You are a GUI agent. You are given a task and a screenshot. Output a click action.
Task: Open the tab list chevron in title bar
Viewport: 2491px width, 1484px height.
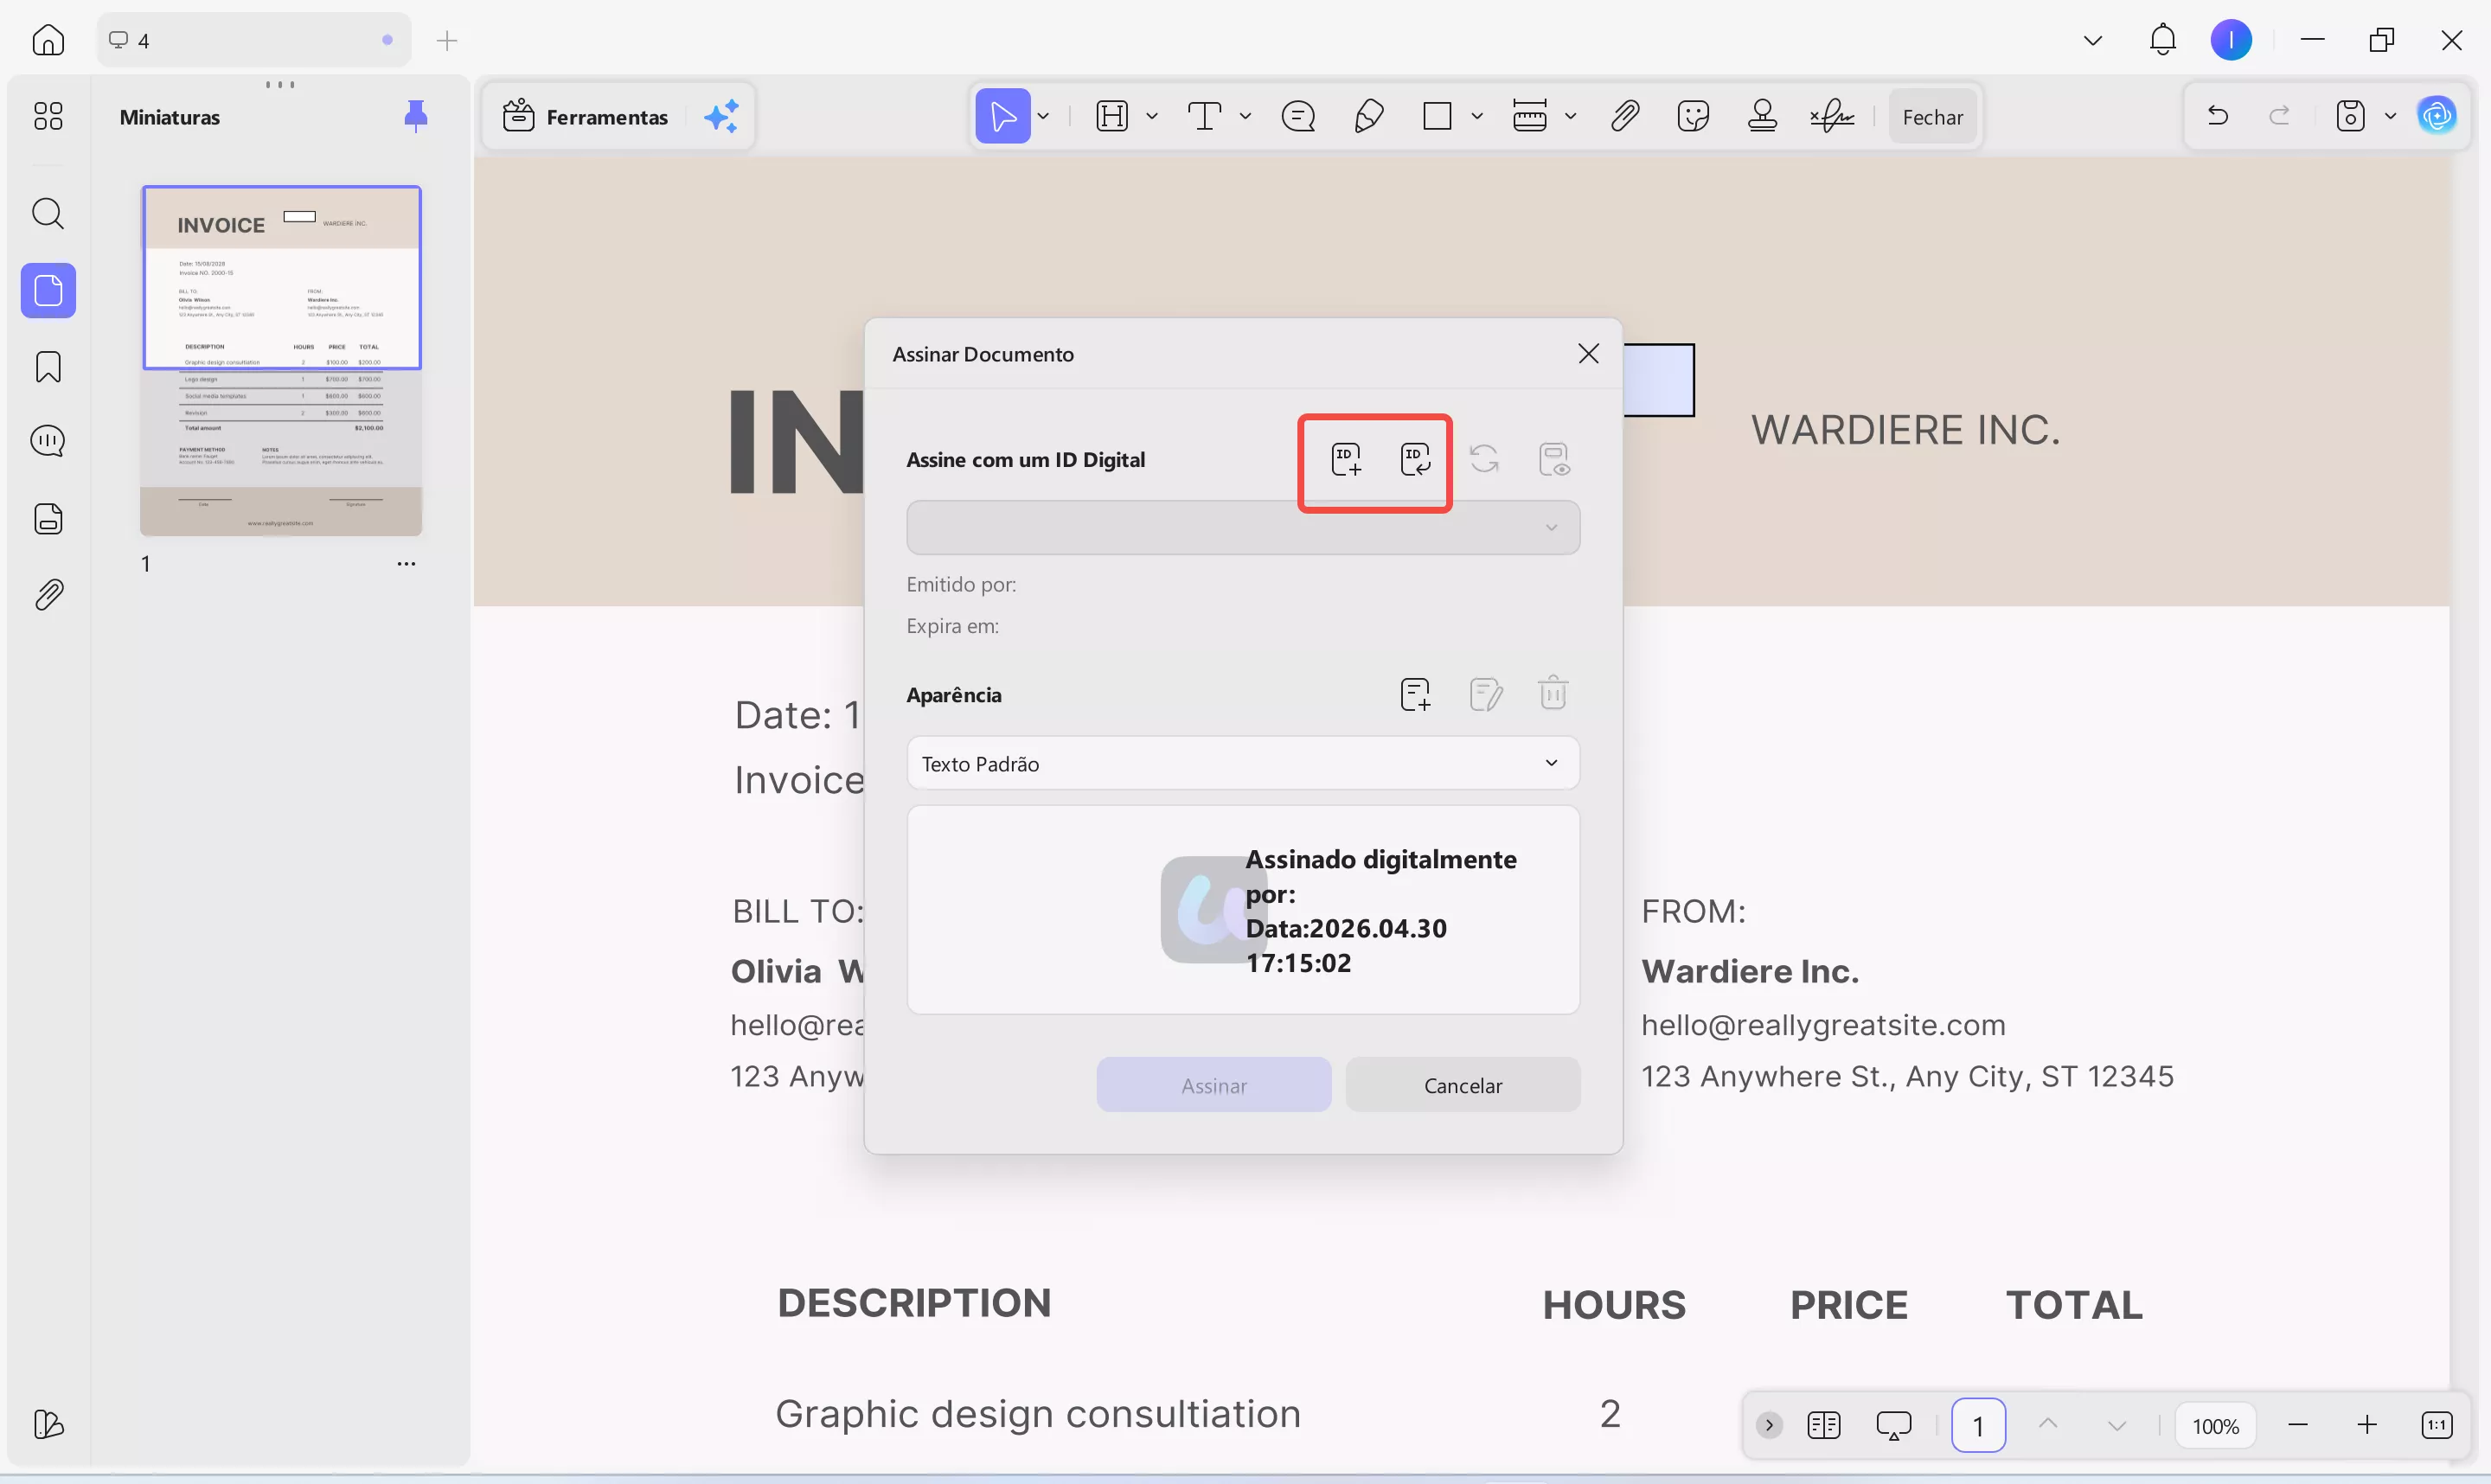pos(2092,41)
